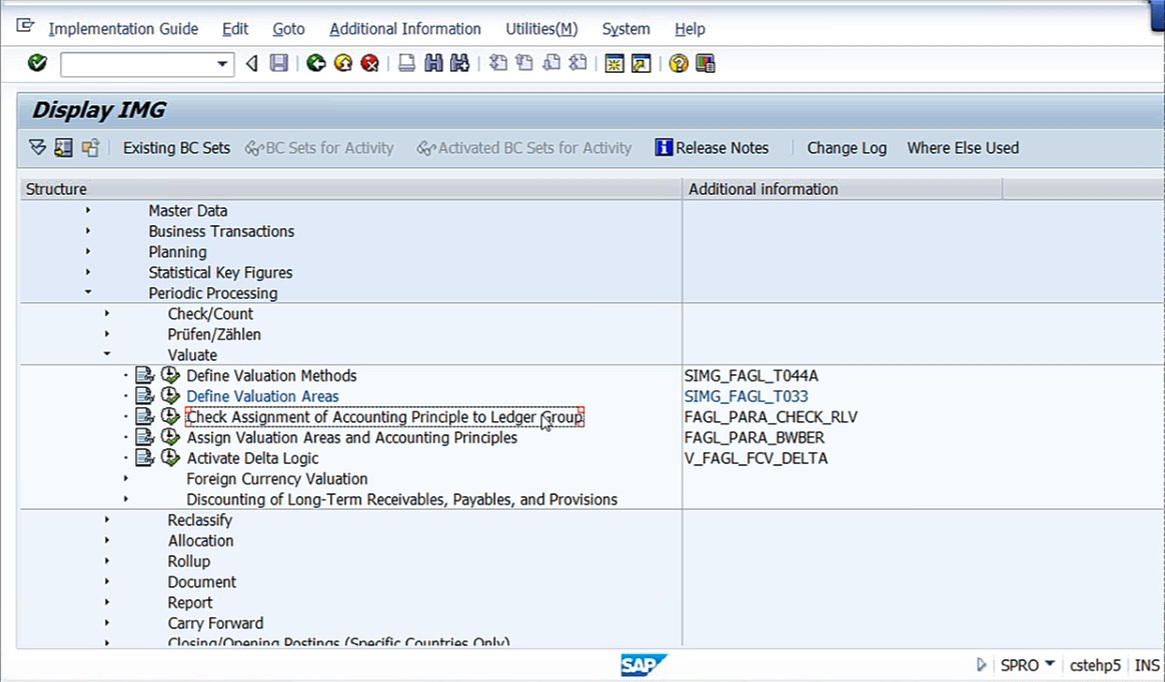The height and width of the screenshot is (682, 1165).
Task: Click the window menu icon beside Implementation Guide
Action: click(25, 27)
